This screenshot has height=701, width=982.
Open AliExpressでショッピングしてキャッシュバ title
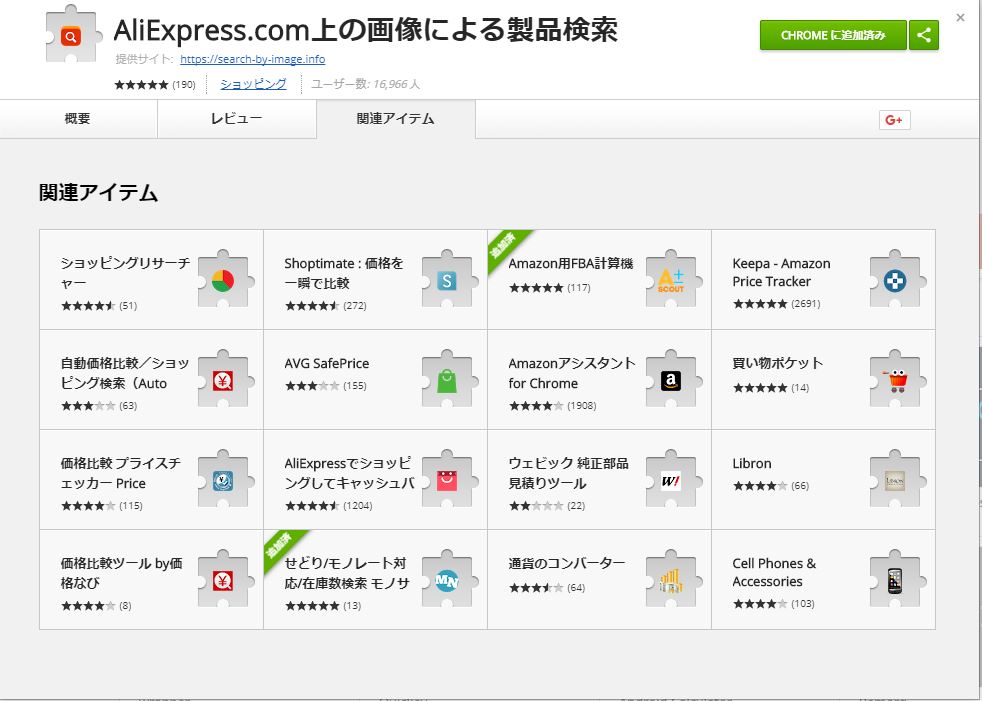point(349,474)
